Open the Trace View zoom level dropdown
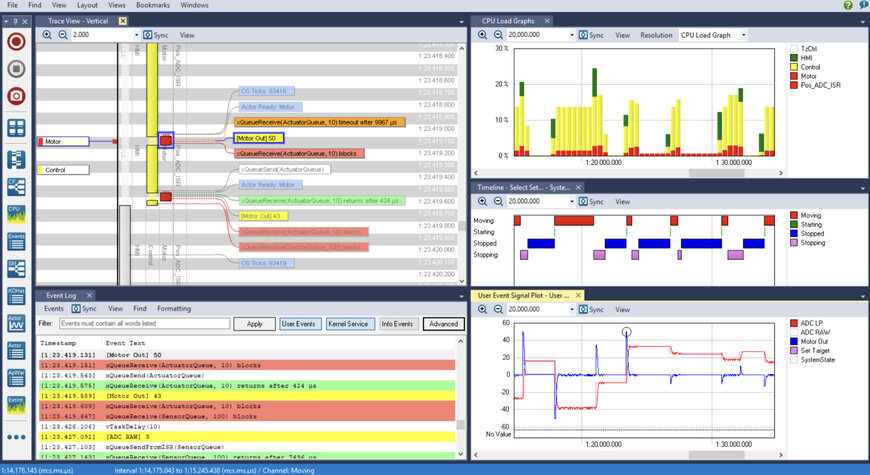 pos(134,35)
